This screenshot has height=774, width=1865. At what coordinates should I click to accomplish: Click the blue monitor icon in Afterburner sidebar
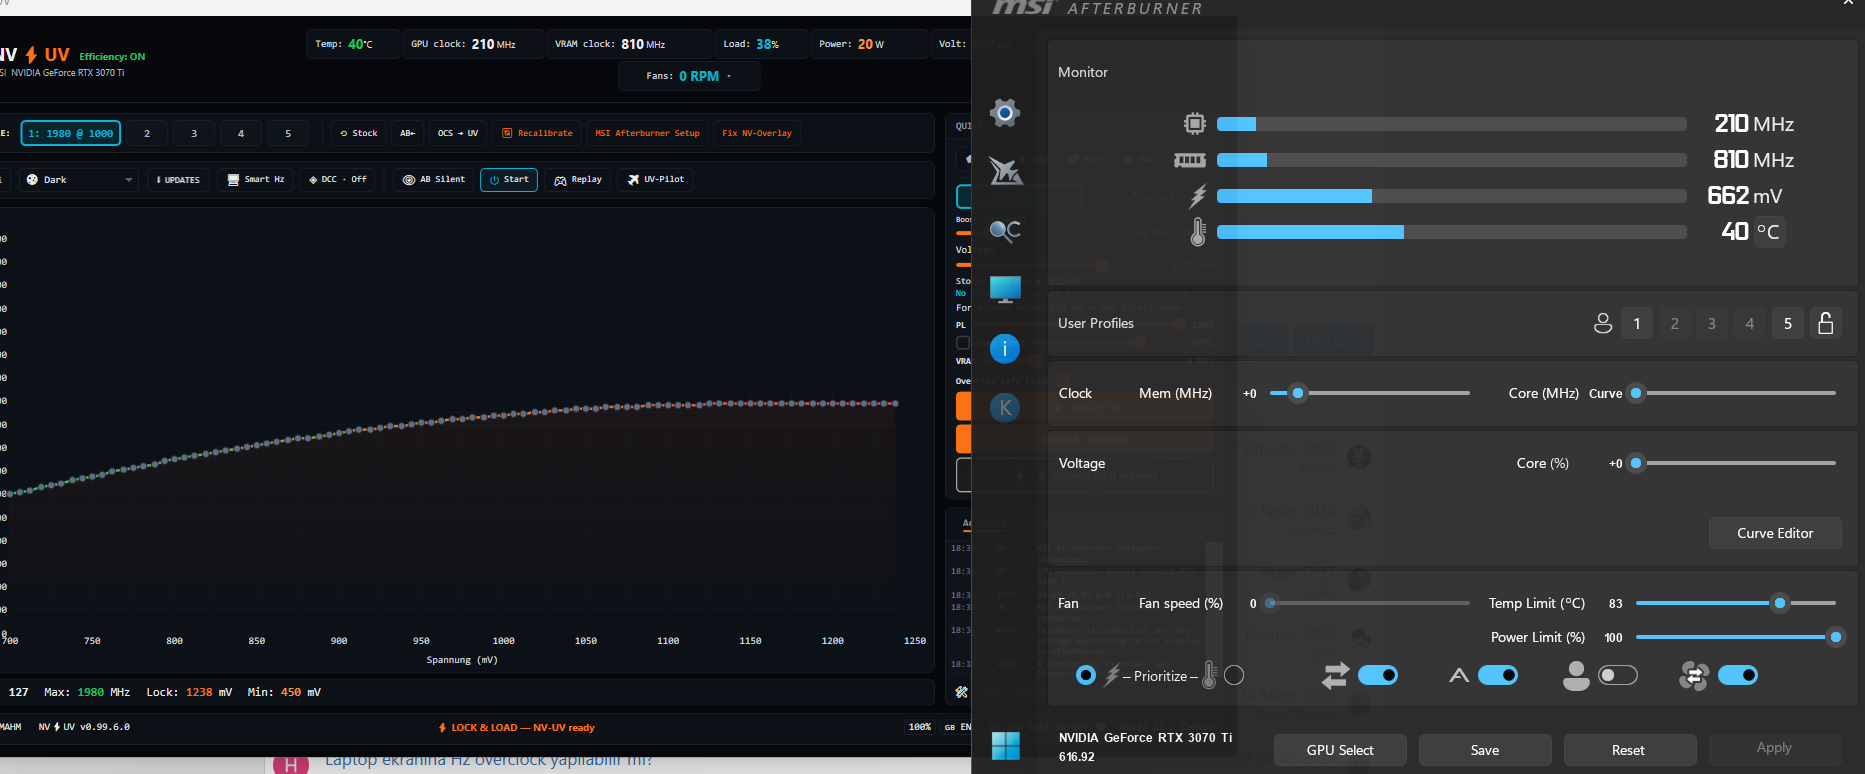tap(1005, 290)
